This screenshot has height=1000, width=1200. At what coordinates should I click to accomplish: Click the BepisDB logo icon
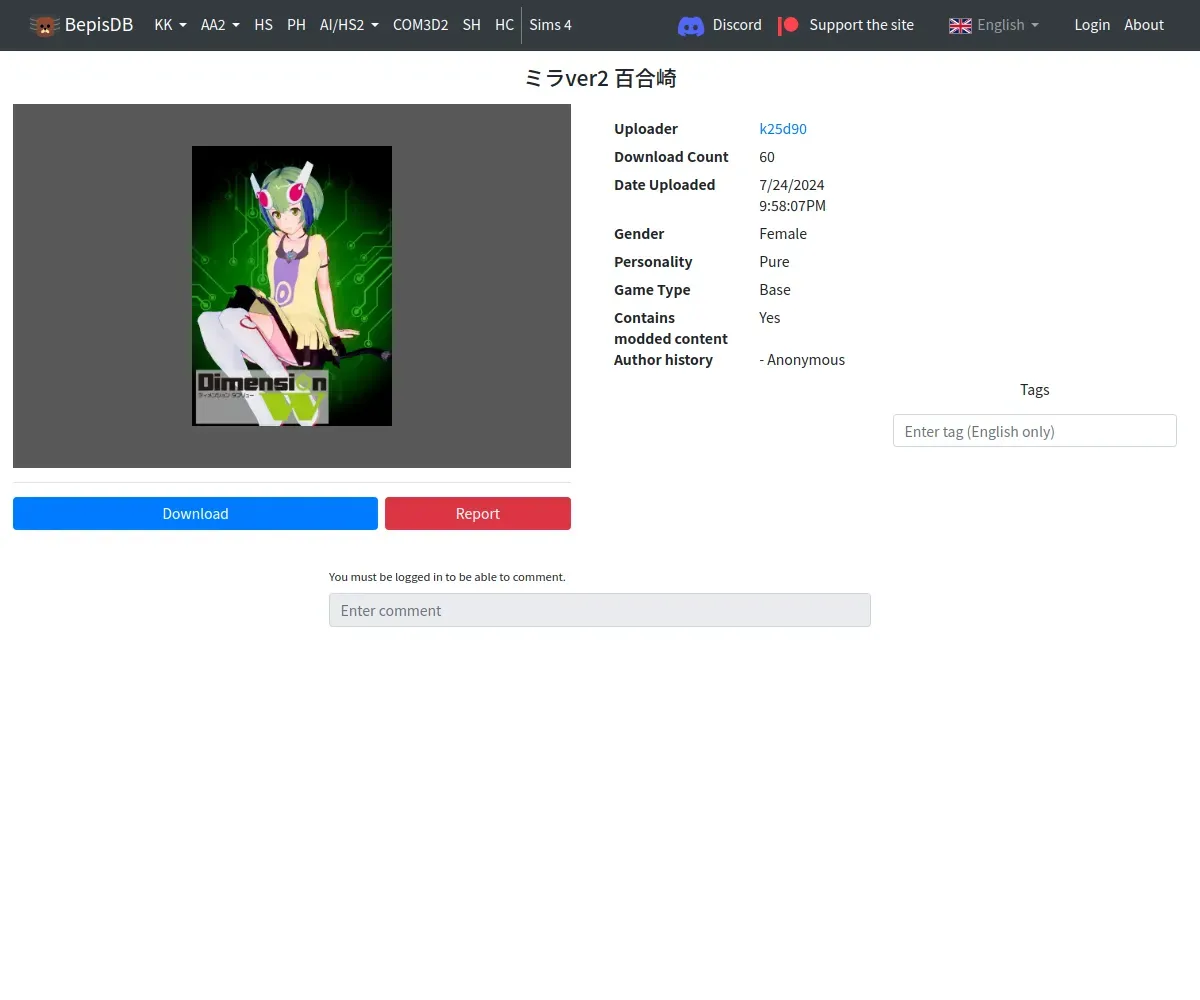(x=44, y=25)
